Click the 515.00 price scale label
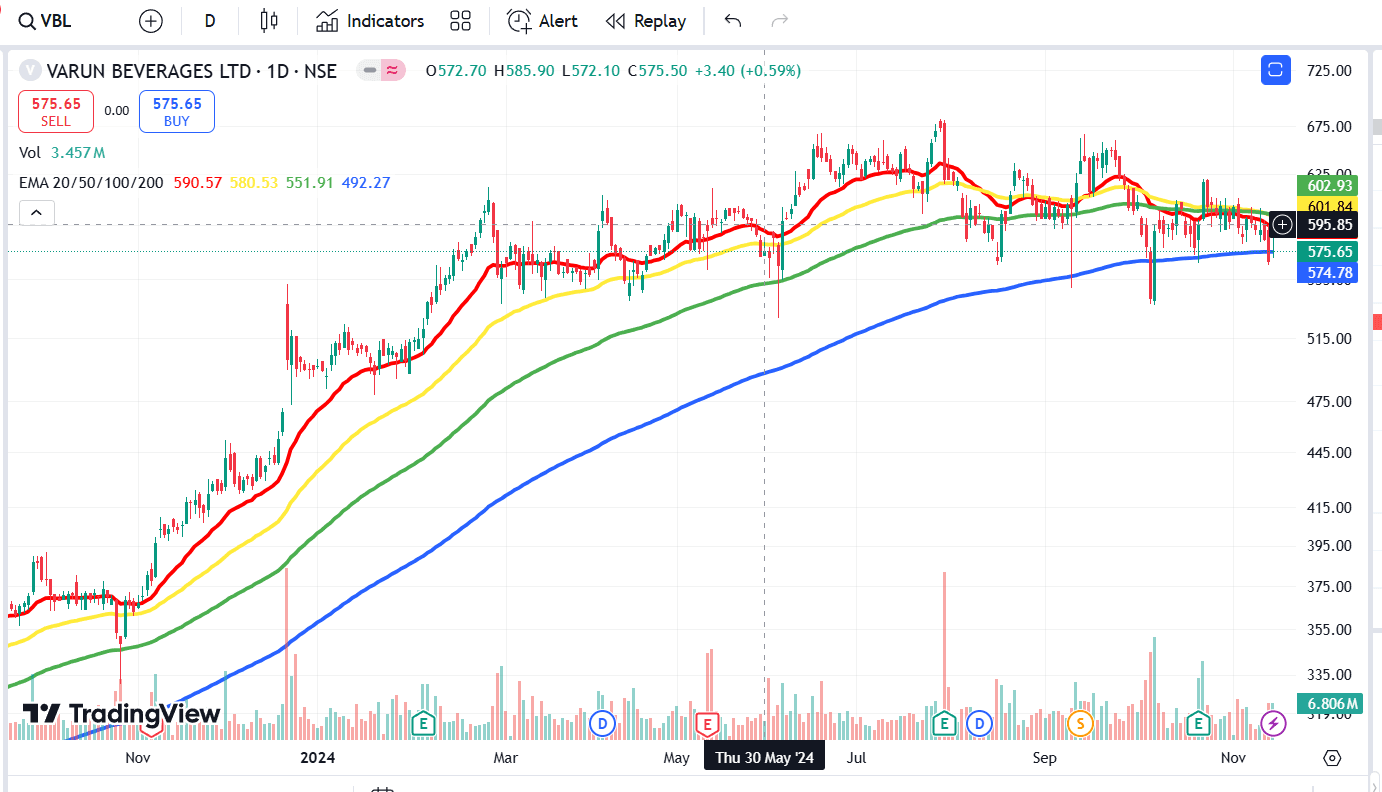The width and height of the screenshot is (1382, 792). [1329, 339]
